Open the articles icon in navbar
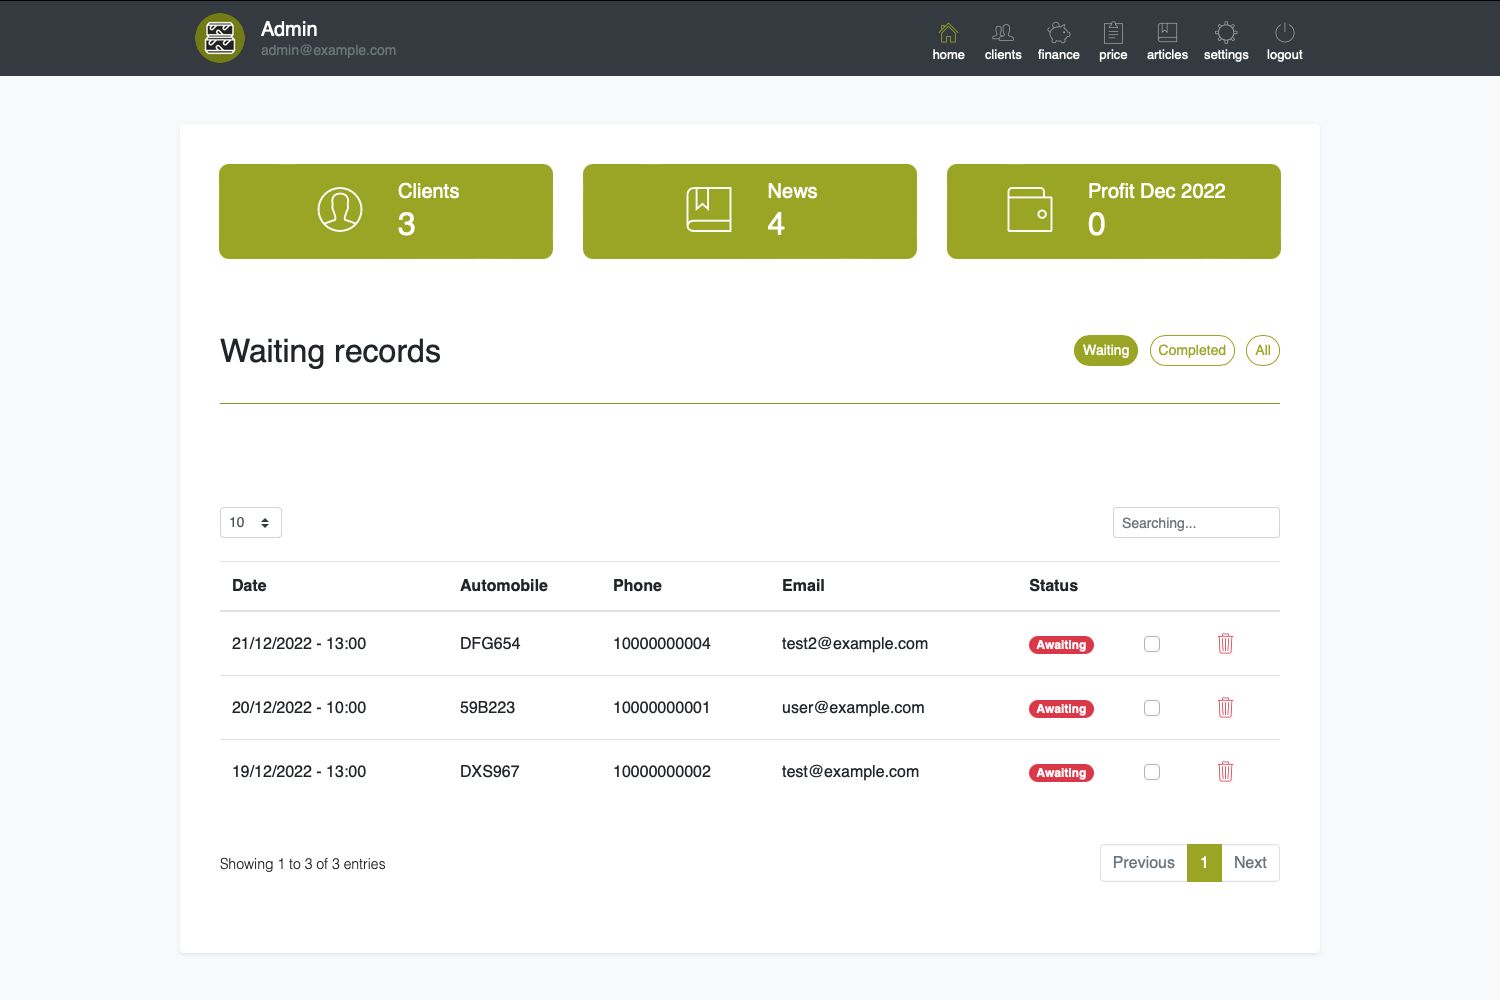Image resolution: width=1500 pixels, height=1000 pixels. coord(1167,33)
